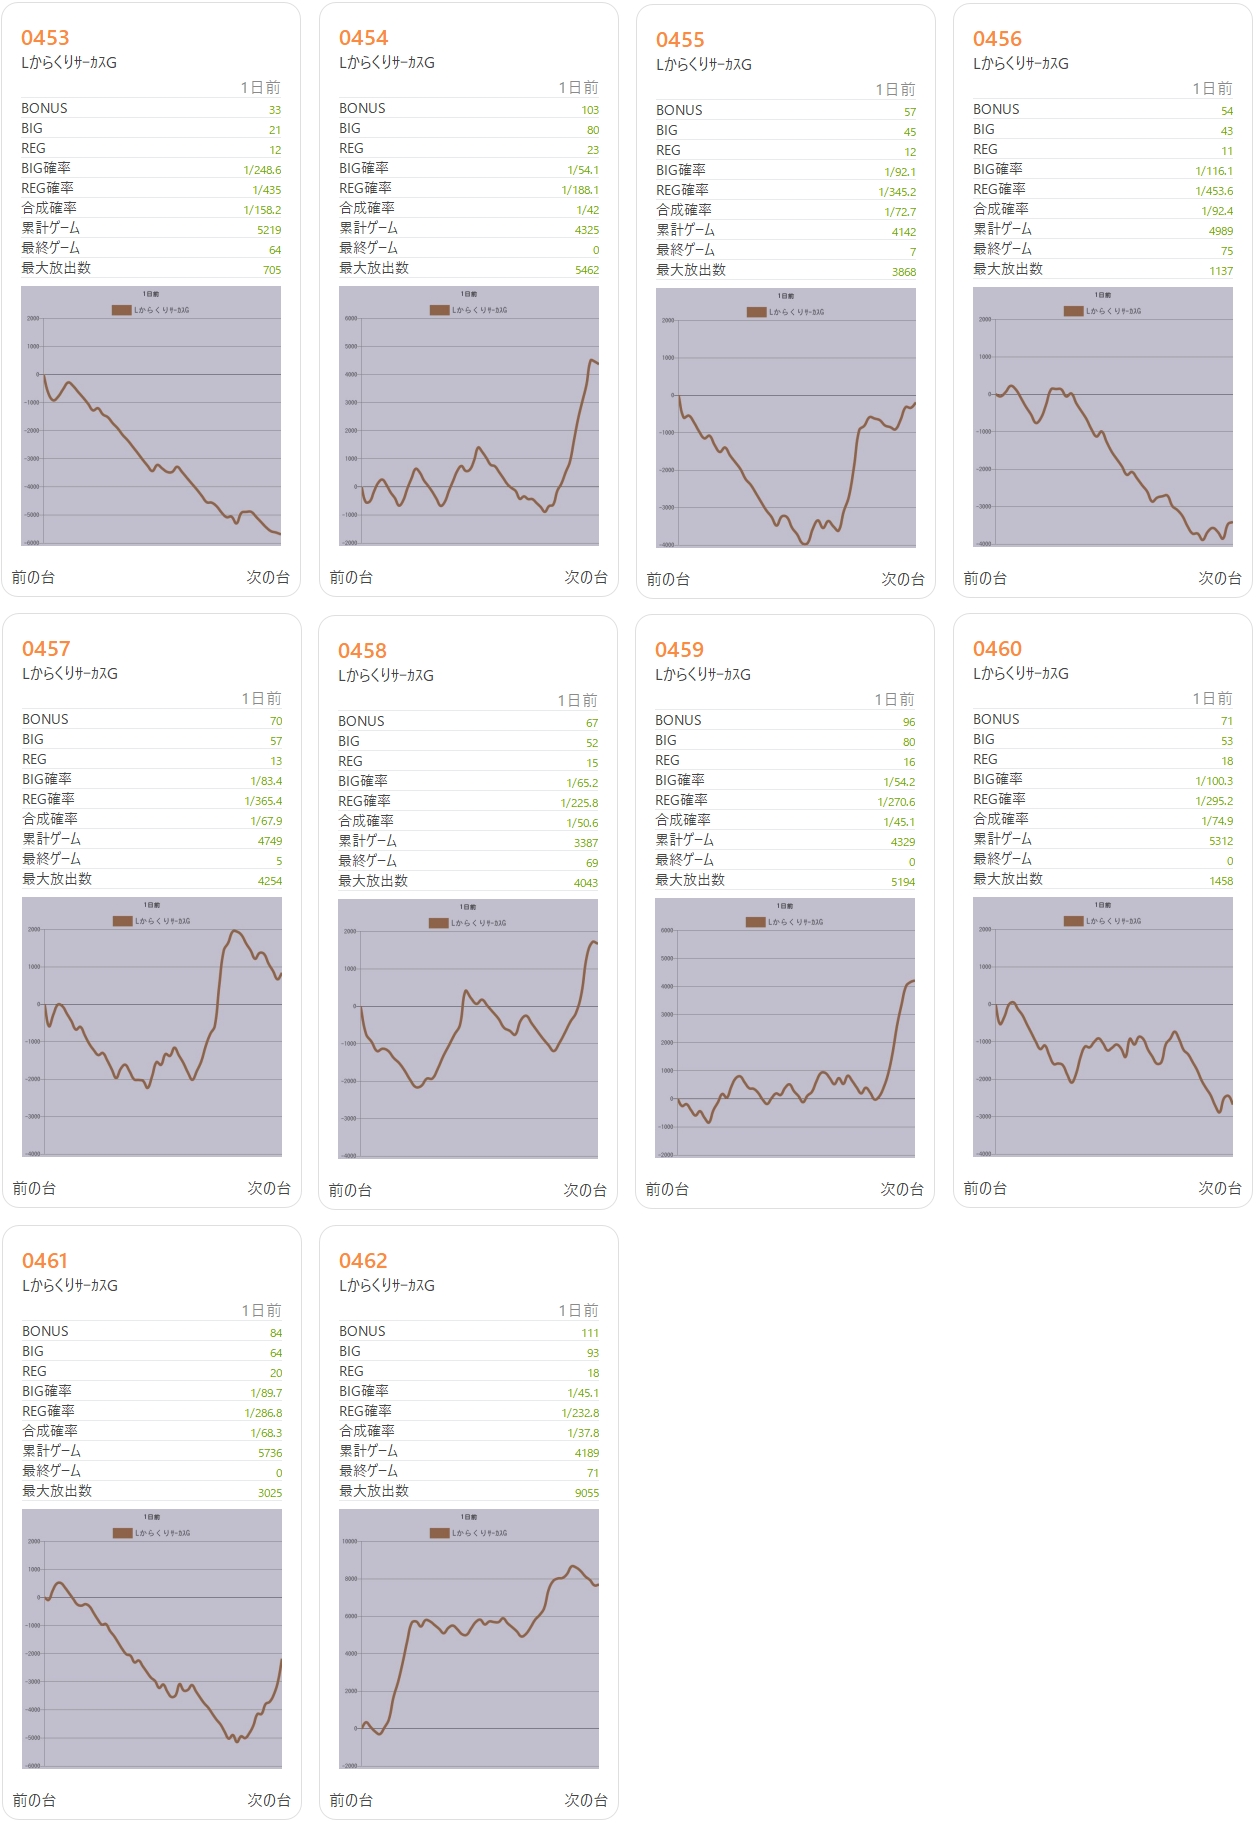This screenshot has height=1823, width=1258.
Task: Open the payout graph for machine 0462
Action: tap(468, 1639)
